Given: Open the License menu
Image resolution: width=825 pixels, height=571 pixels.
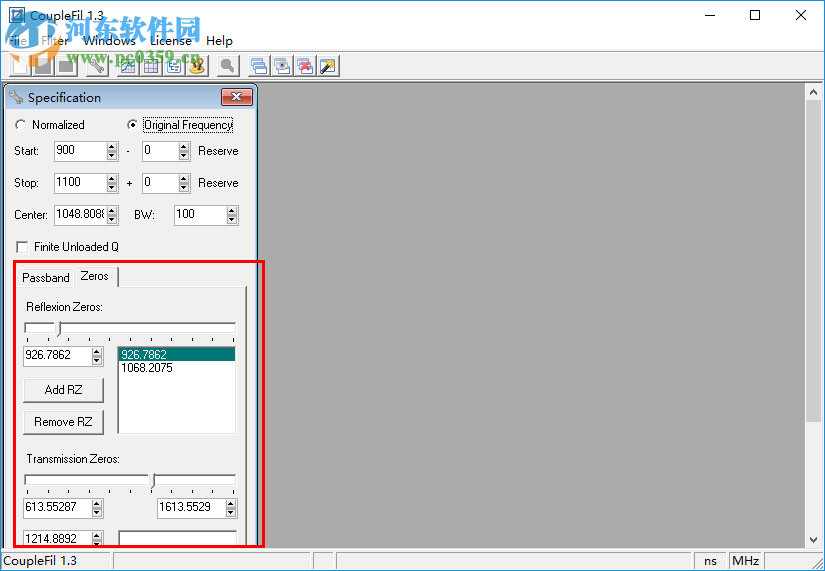Looking at the screenshot, I should 170,41.
